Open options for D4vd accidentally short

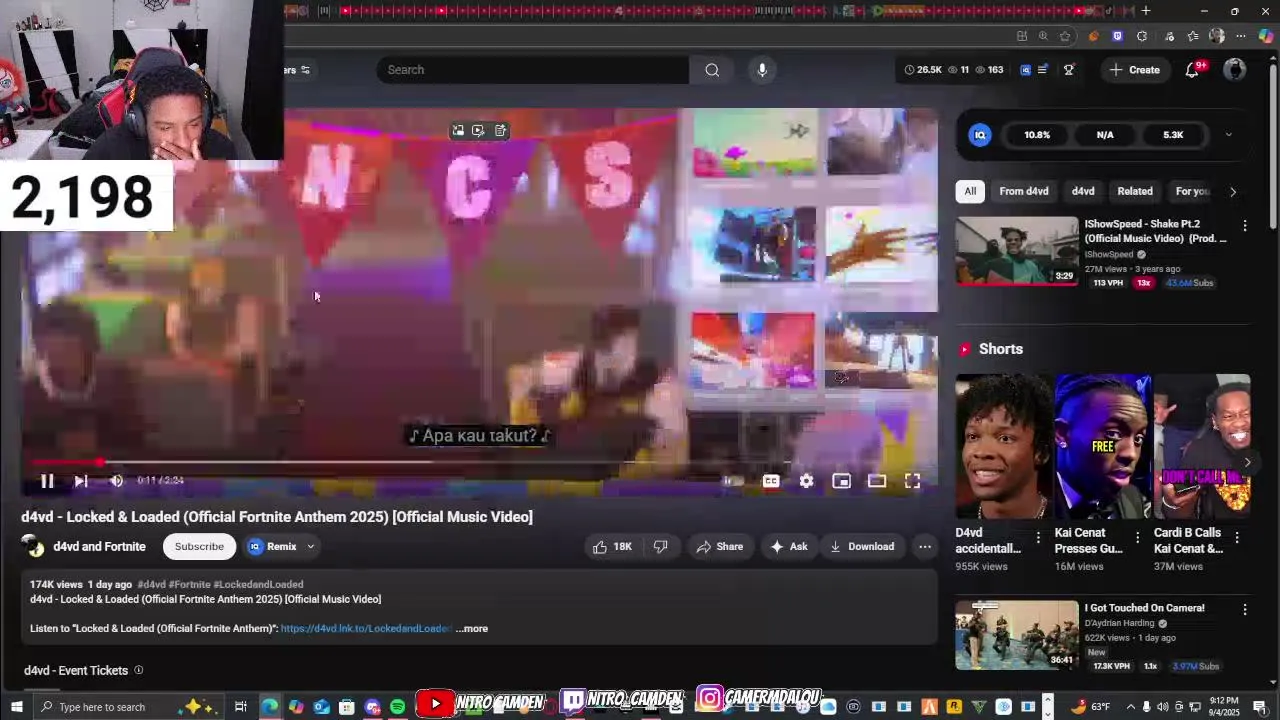click(x=1038, y=538)
